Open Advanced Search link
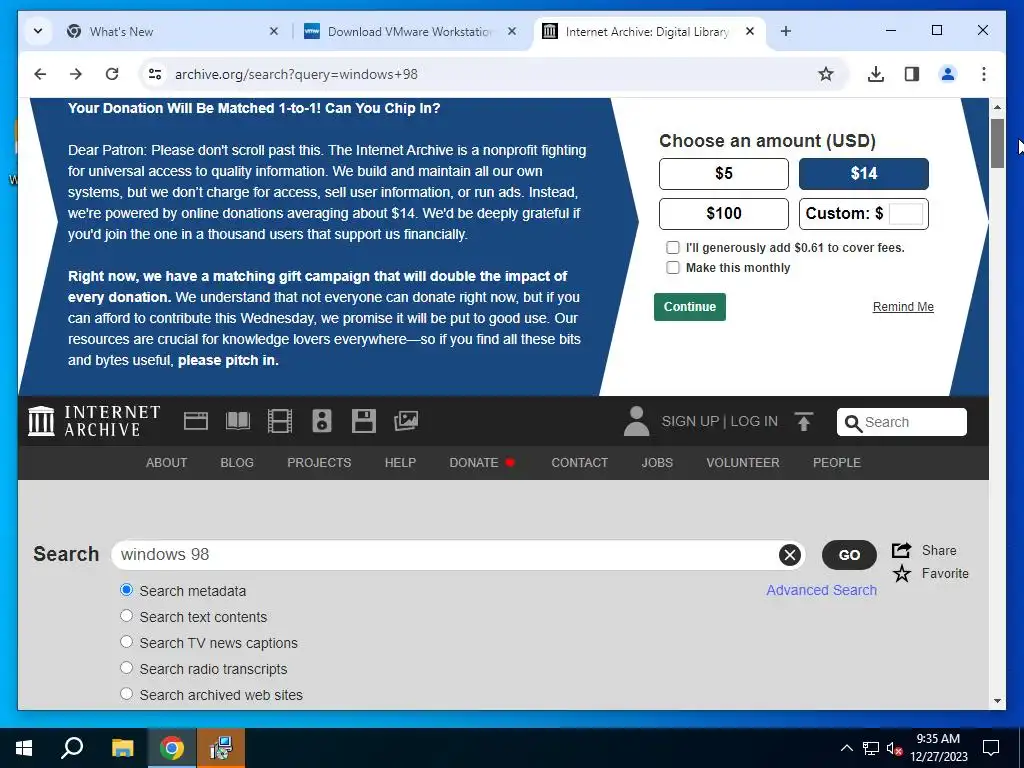 pos(822,590)
